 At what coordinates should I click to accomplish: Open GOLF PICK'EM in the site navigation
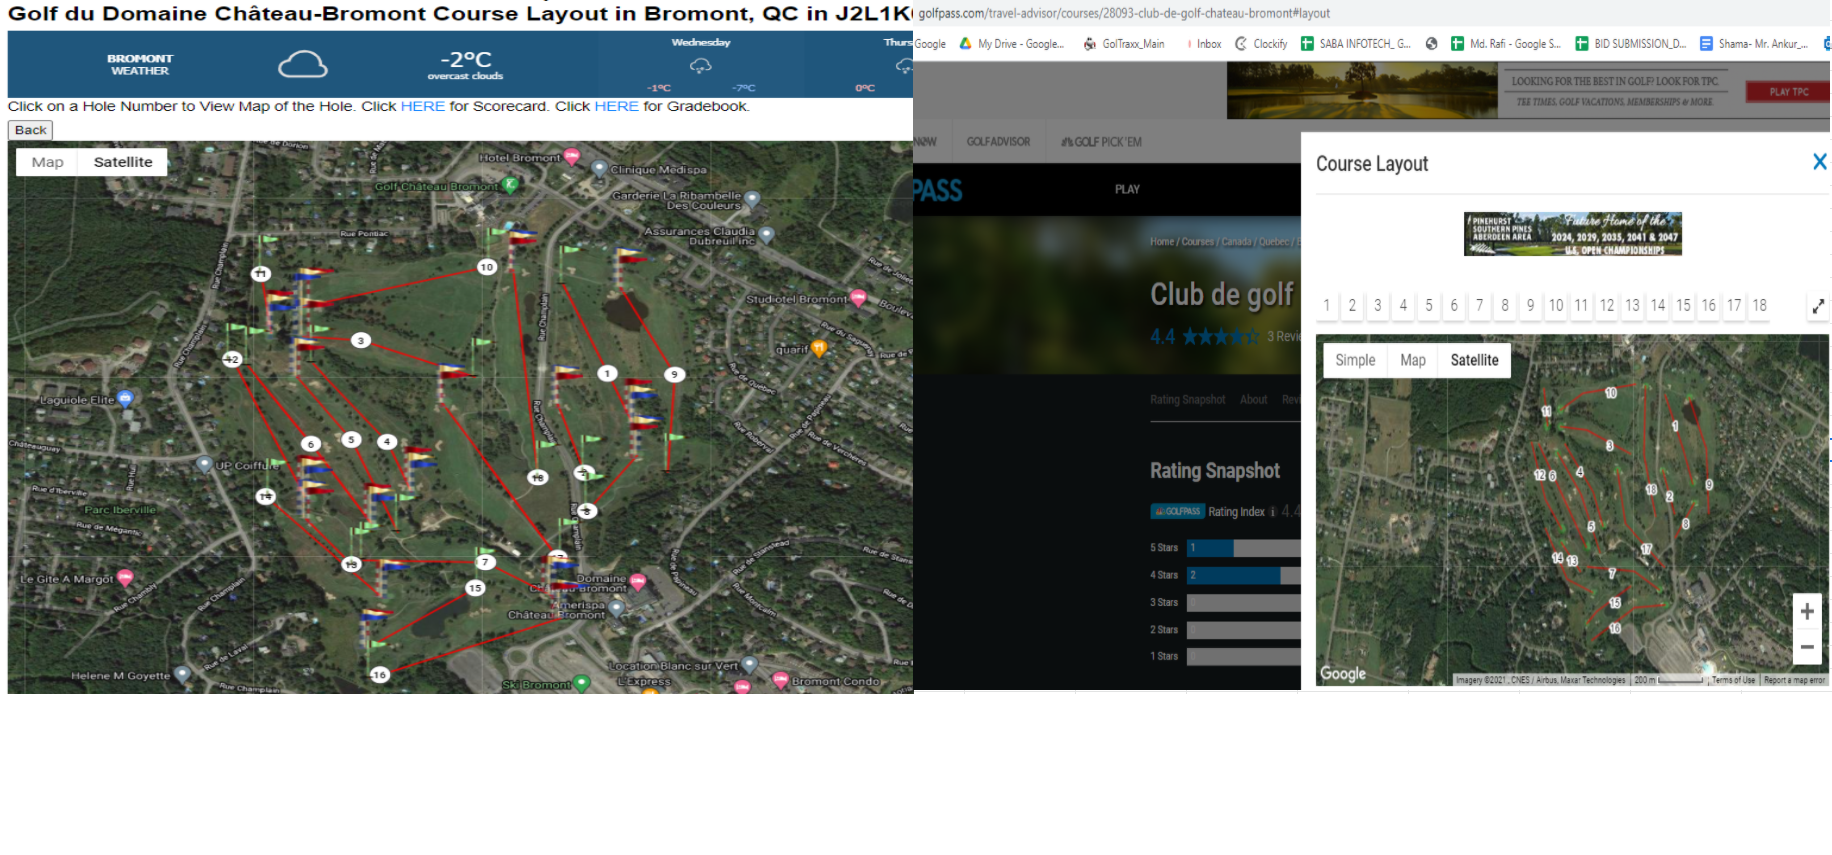[1101, 142]
